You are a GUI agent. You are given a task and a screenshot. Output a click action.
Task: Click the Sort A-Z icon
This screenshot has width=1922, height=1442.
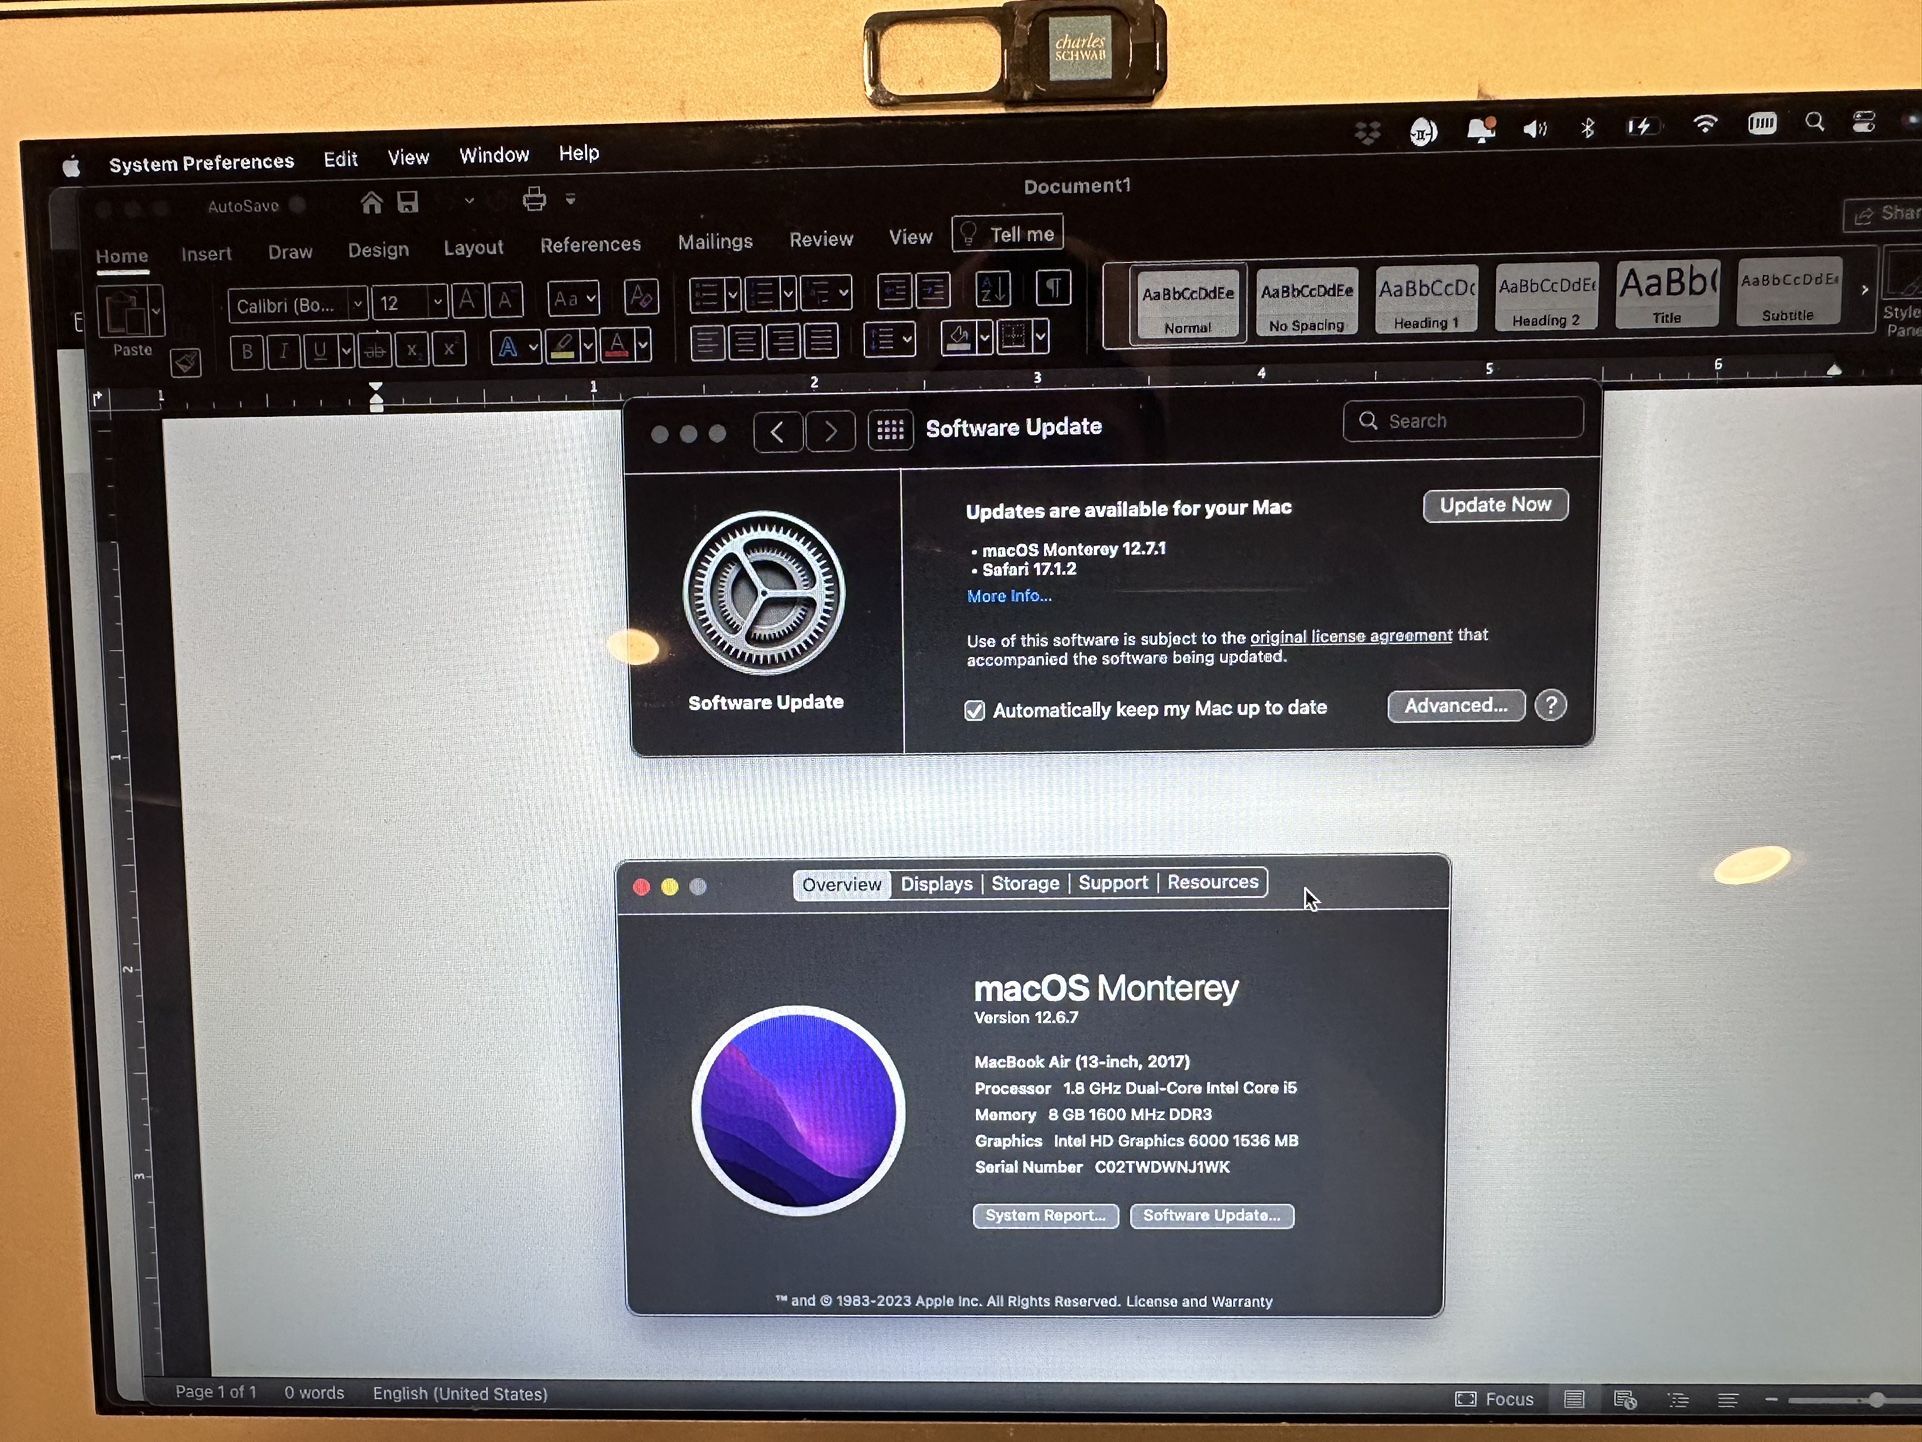[x=993, y=289]
